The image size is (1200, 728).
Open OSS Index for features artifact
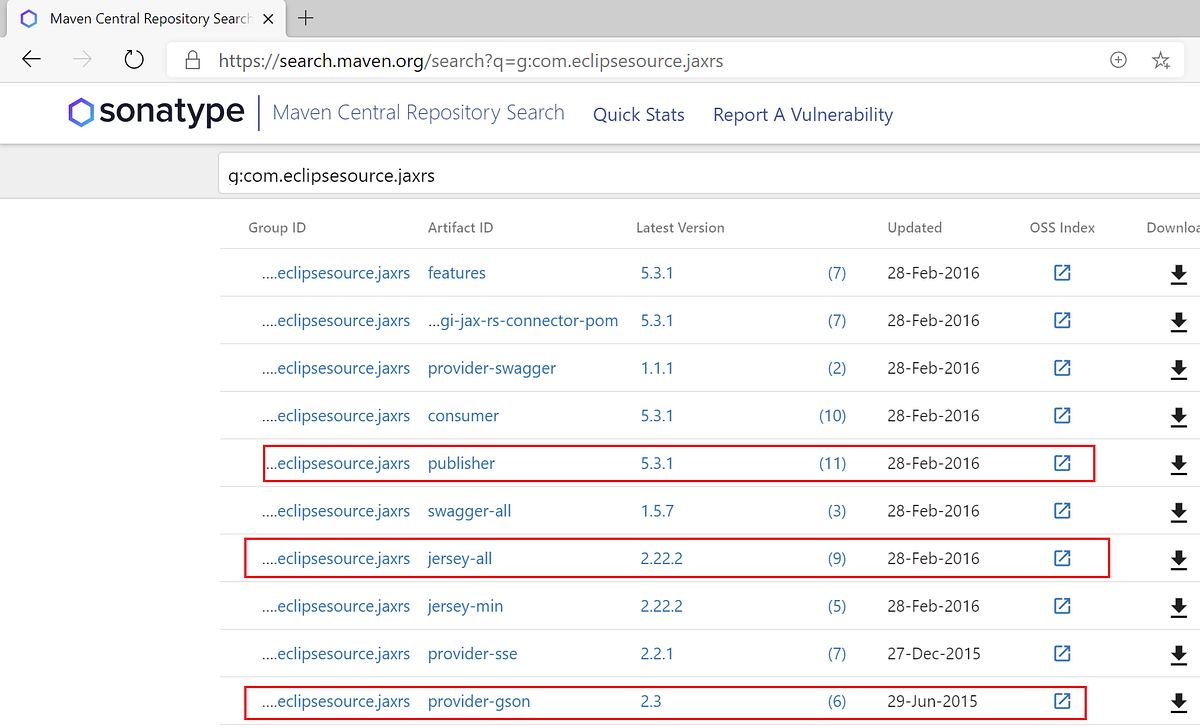click(x=1062, y=273)
